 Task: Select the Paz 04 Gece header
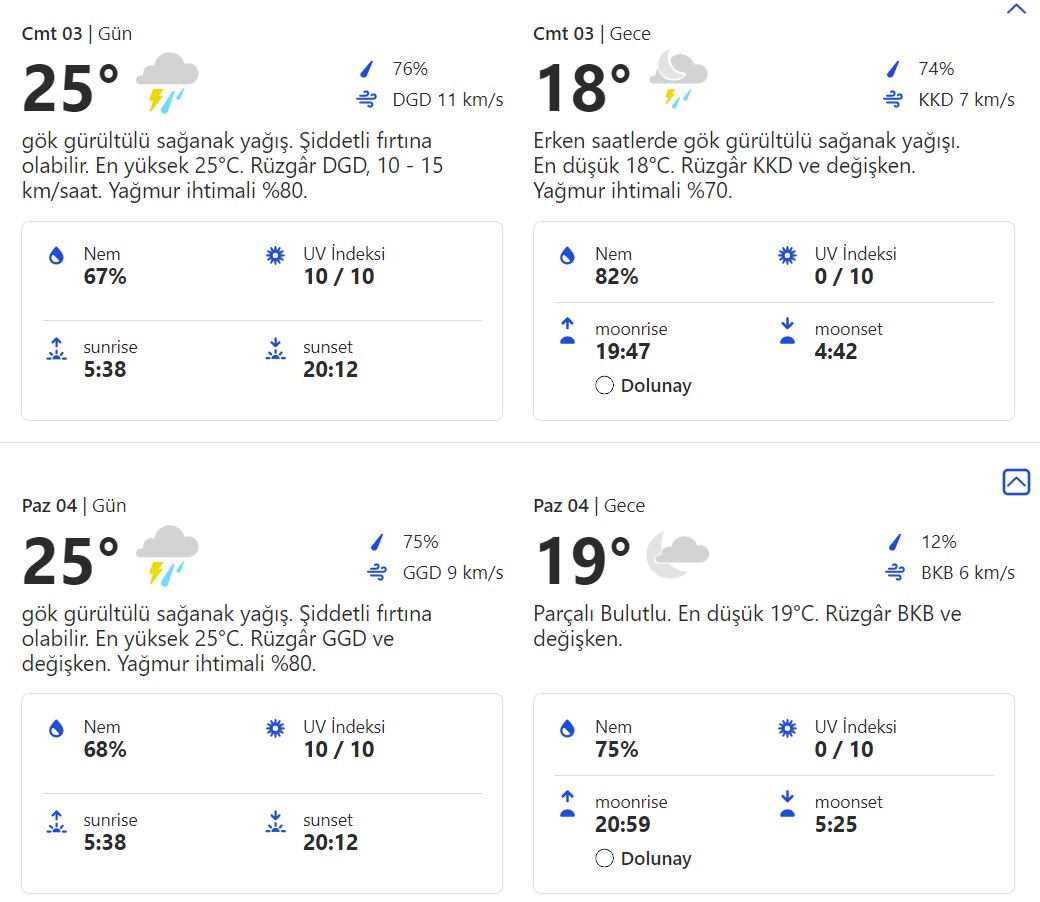[x=588, y=506]
